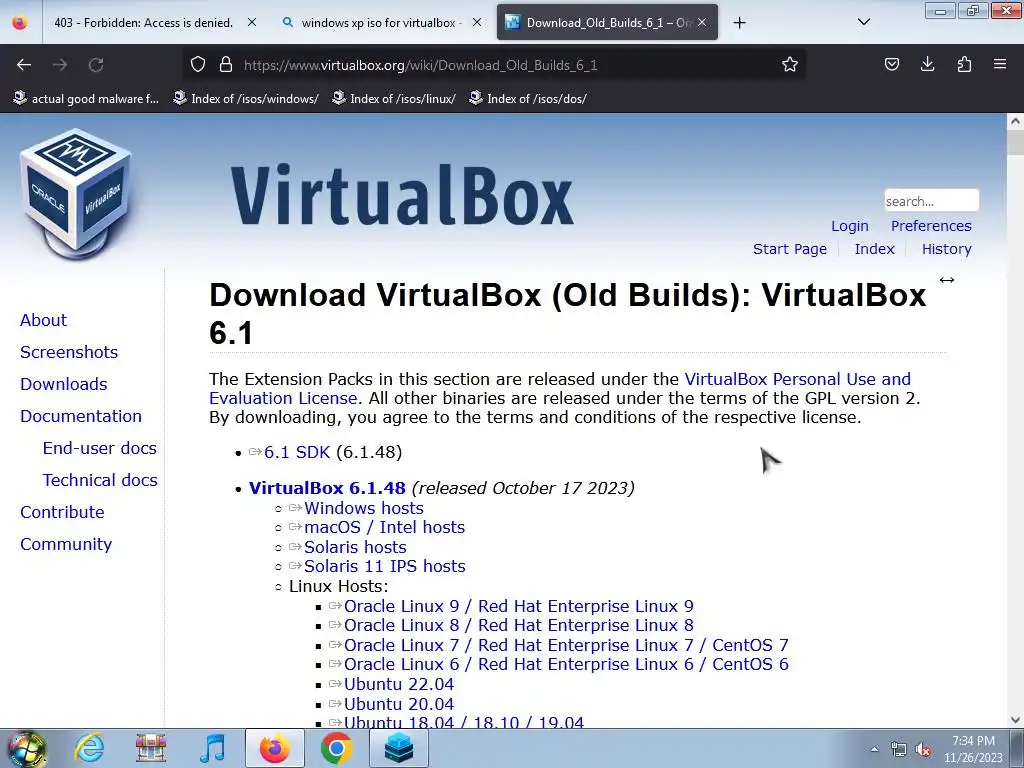Open the Save to Pocket icon
1024x768 pixels.
pos(891,64)
